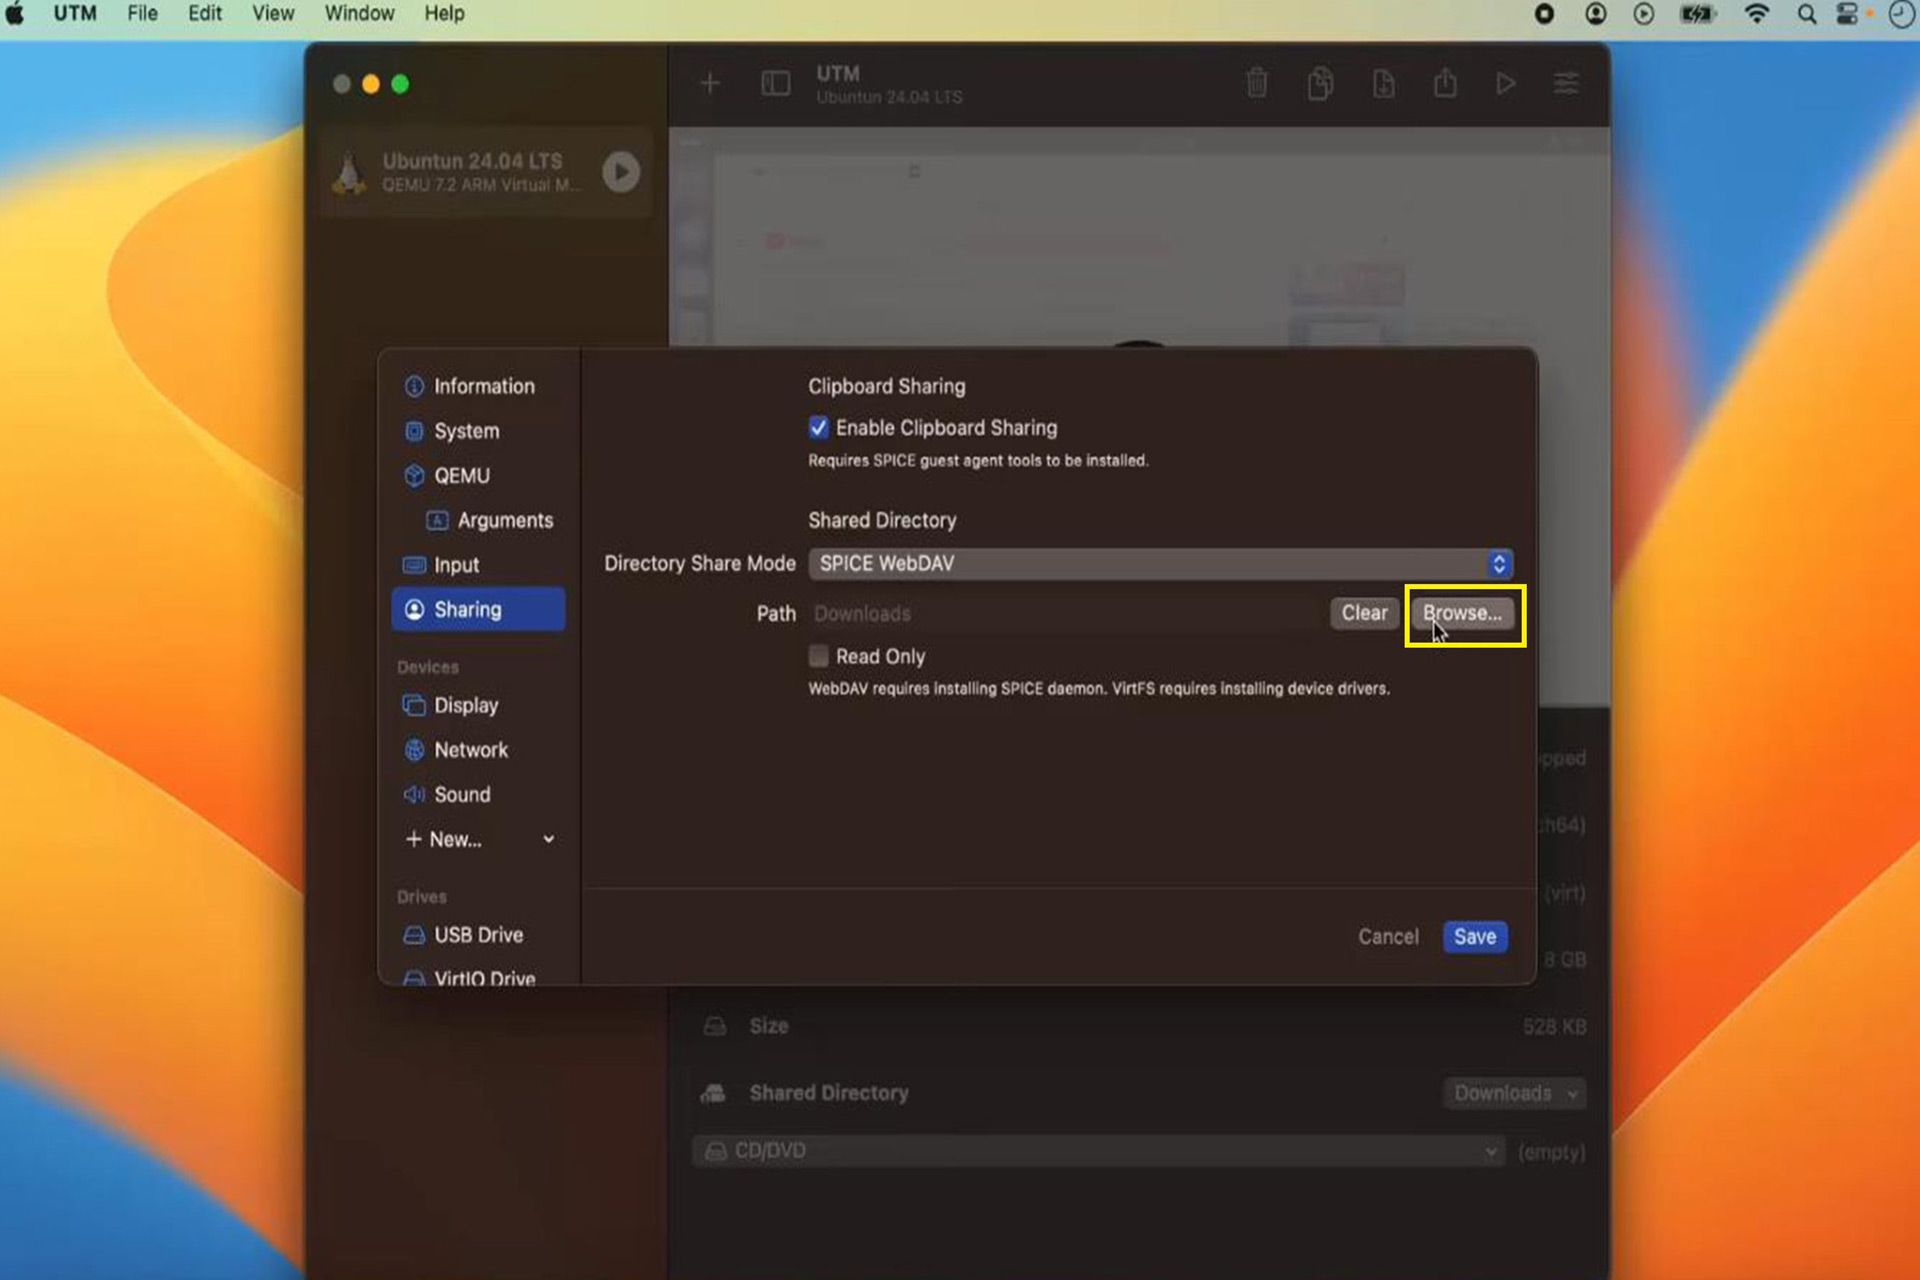The image size is (1920, 1280).
Task: Click the Sound speaker icon
Action: pyautogui.click(x=414, y=795)
